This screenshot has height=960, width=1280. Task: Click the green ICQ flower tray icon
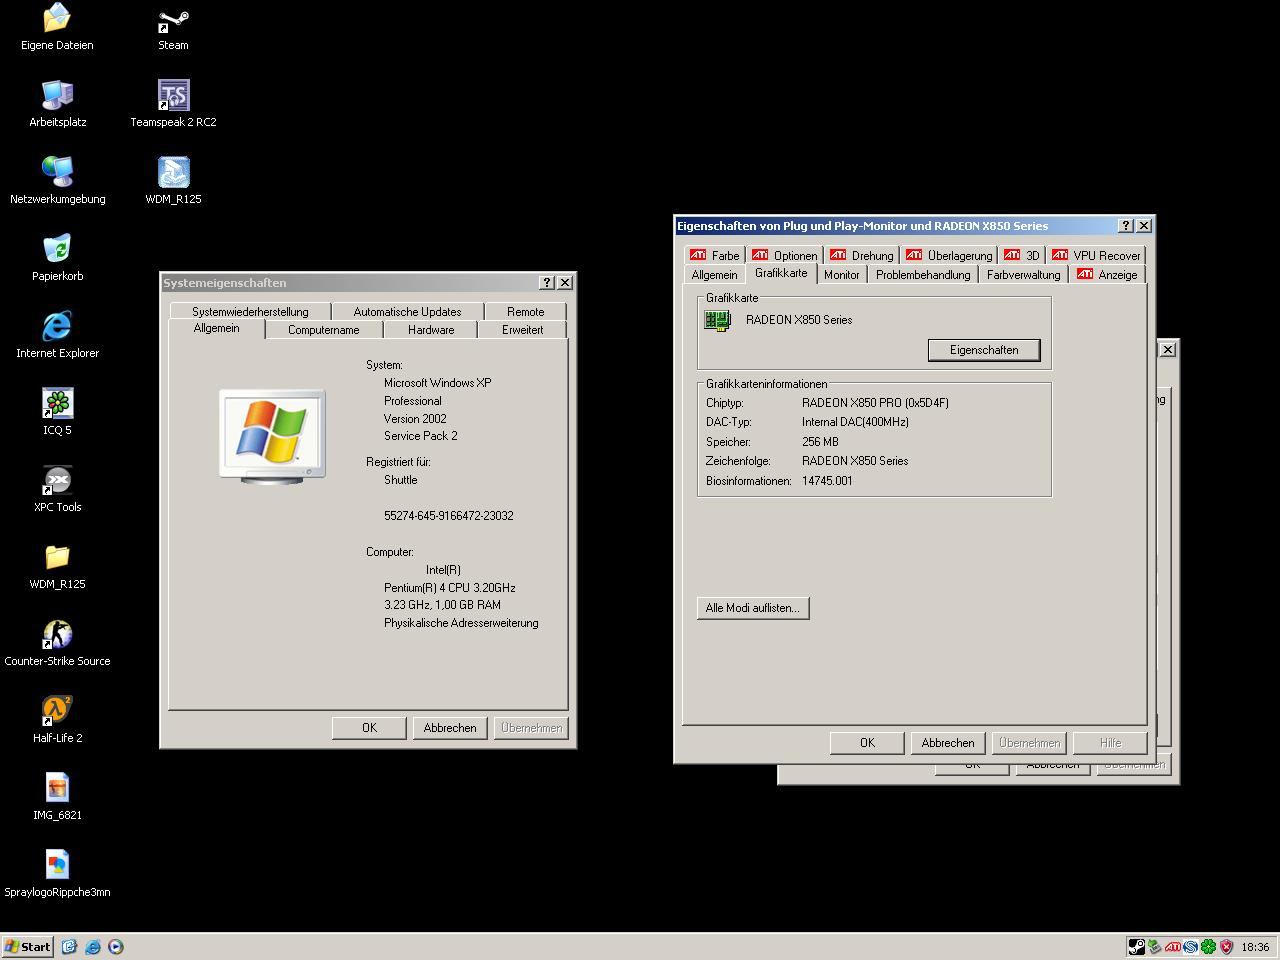pyautogui.click(x=1208, y=946)
